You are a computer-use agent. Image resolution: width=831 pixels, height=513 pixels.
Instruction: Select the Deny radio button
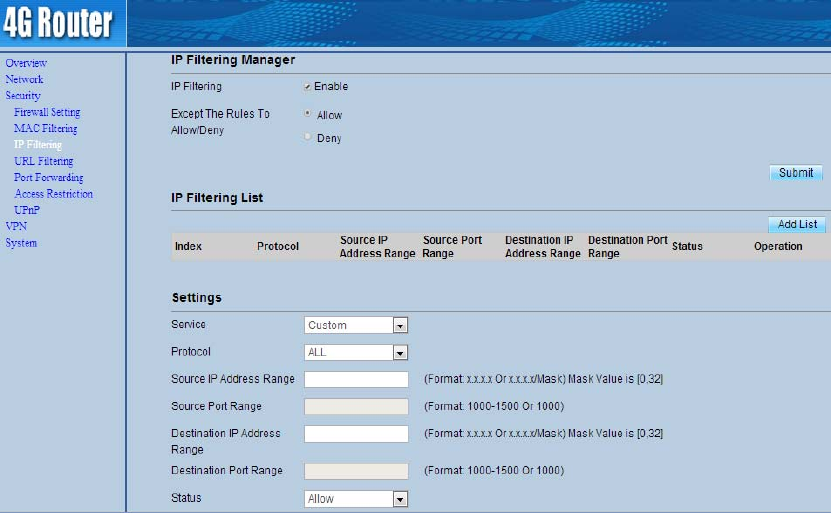click(307, 136)
